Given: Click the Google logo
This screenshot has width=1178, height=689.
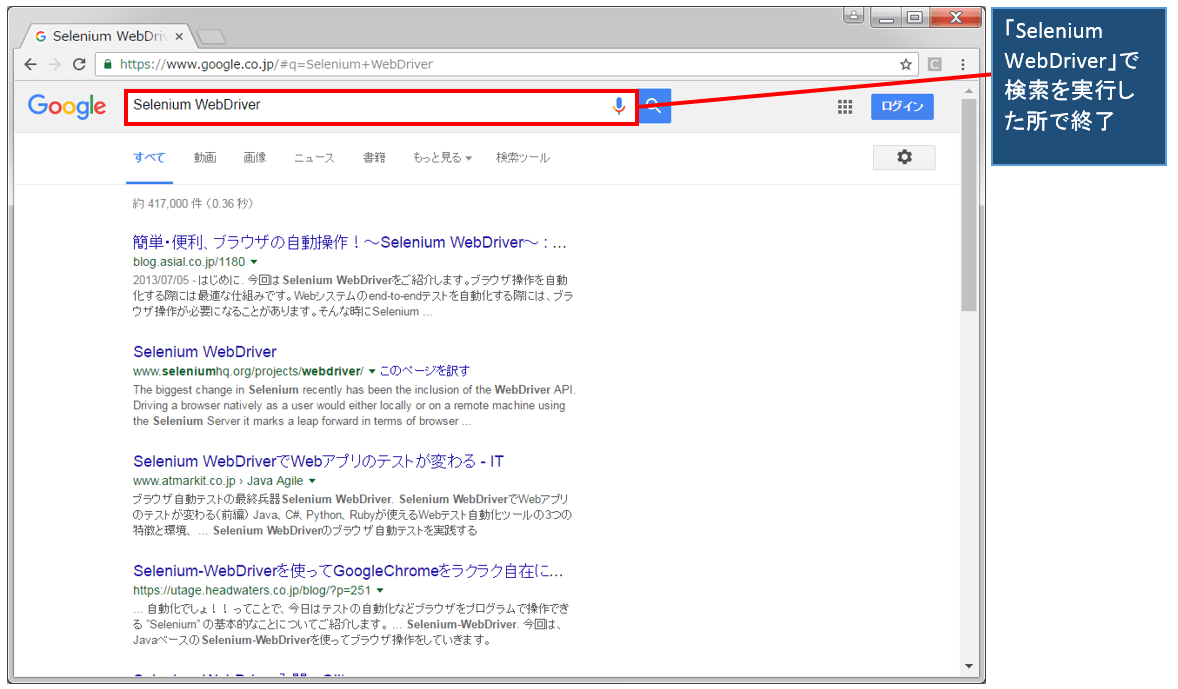Looking at the screenshot, I should [67, 107].
